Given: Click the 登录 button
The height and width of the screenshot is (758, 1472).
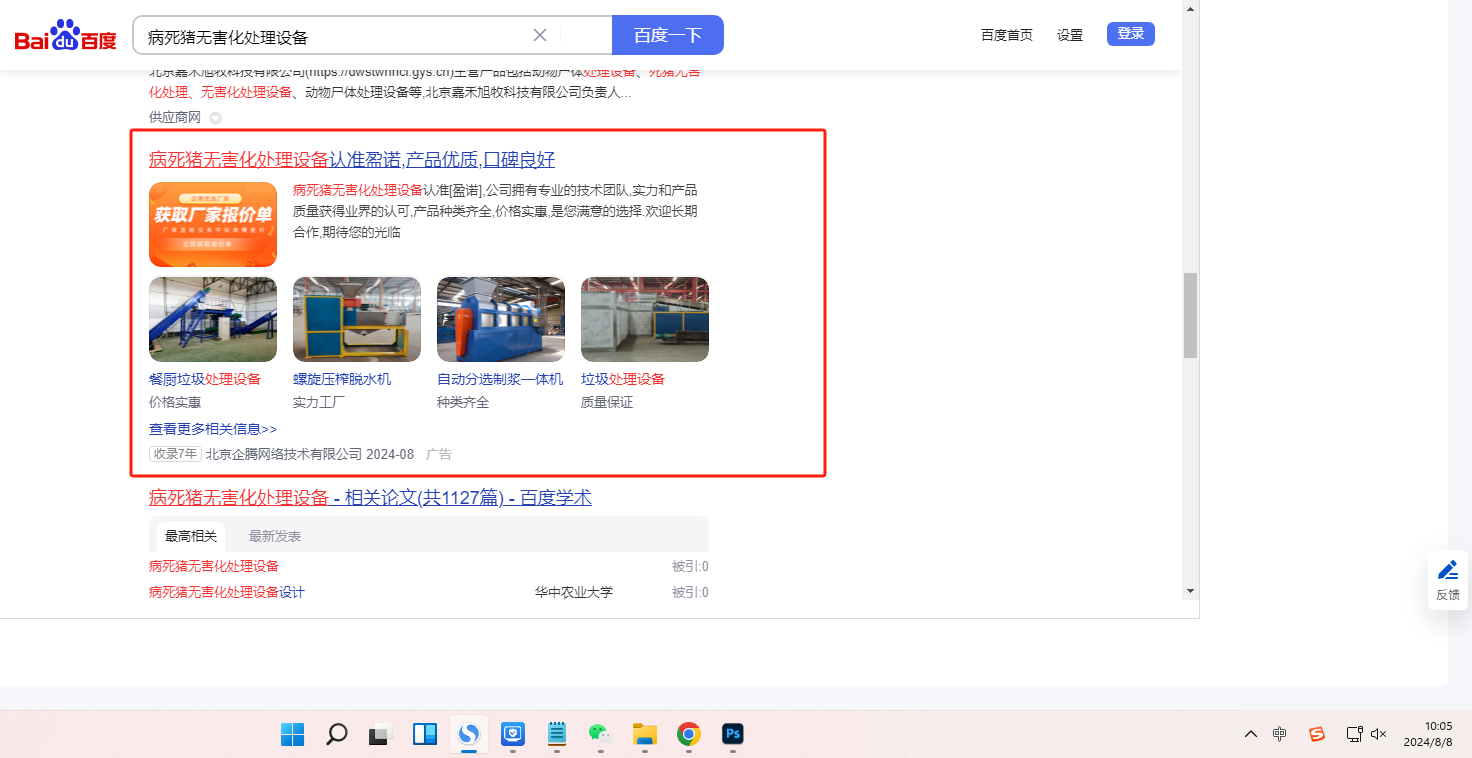Looking at the screenshot, I should point(1131,34).
